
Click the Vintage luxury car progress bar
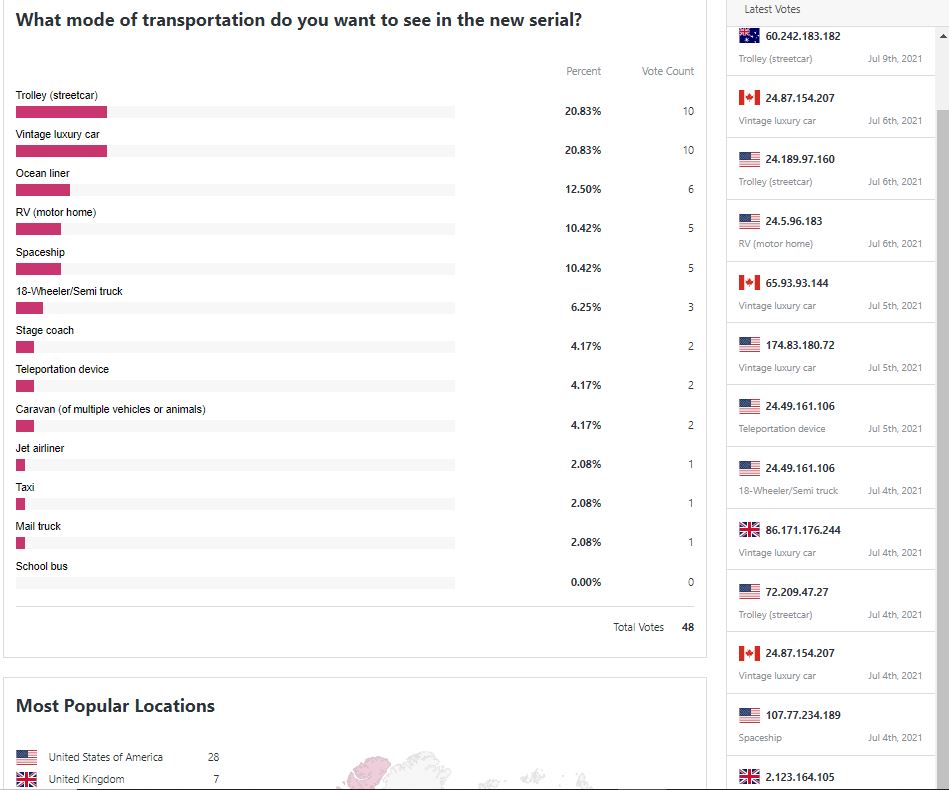click(61, 151)
